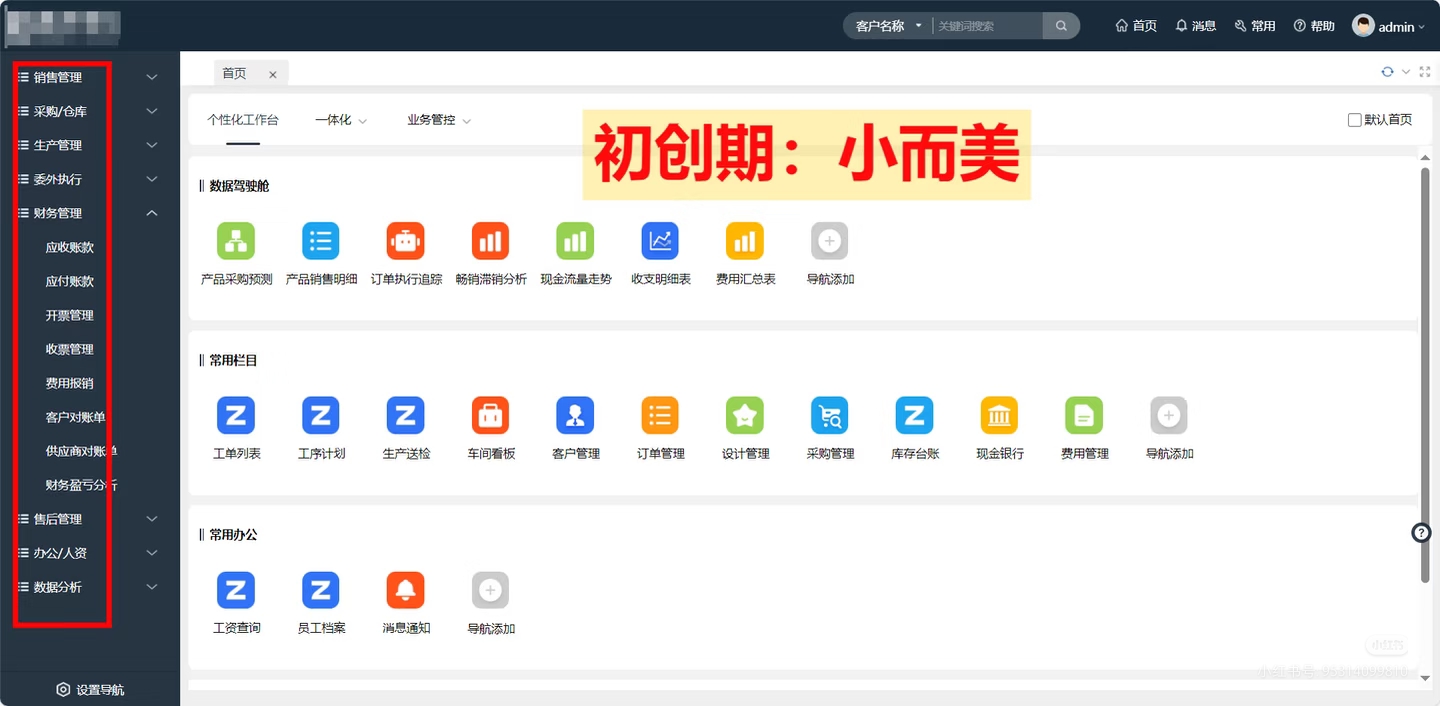Open the 设计管理 star icon

pos(745,415)
